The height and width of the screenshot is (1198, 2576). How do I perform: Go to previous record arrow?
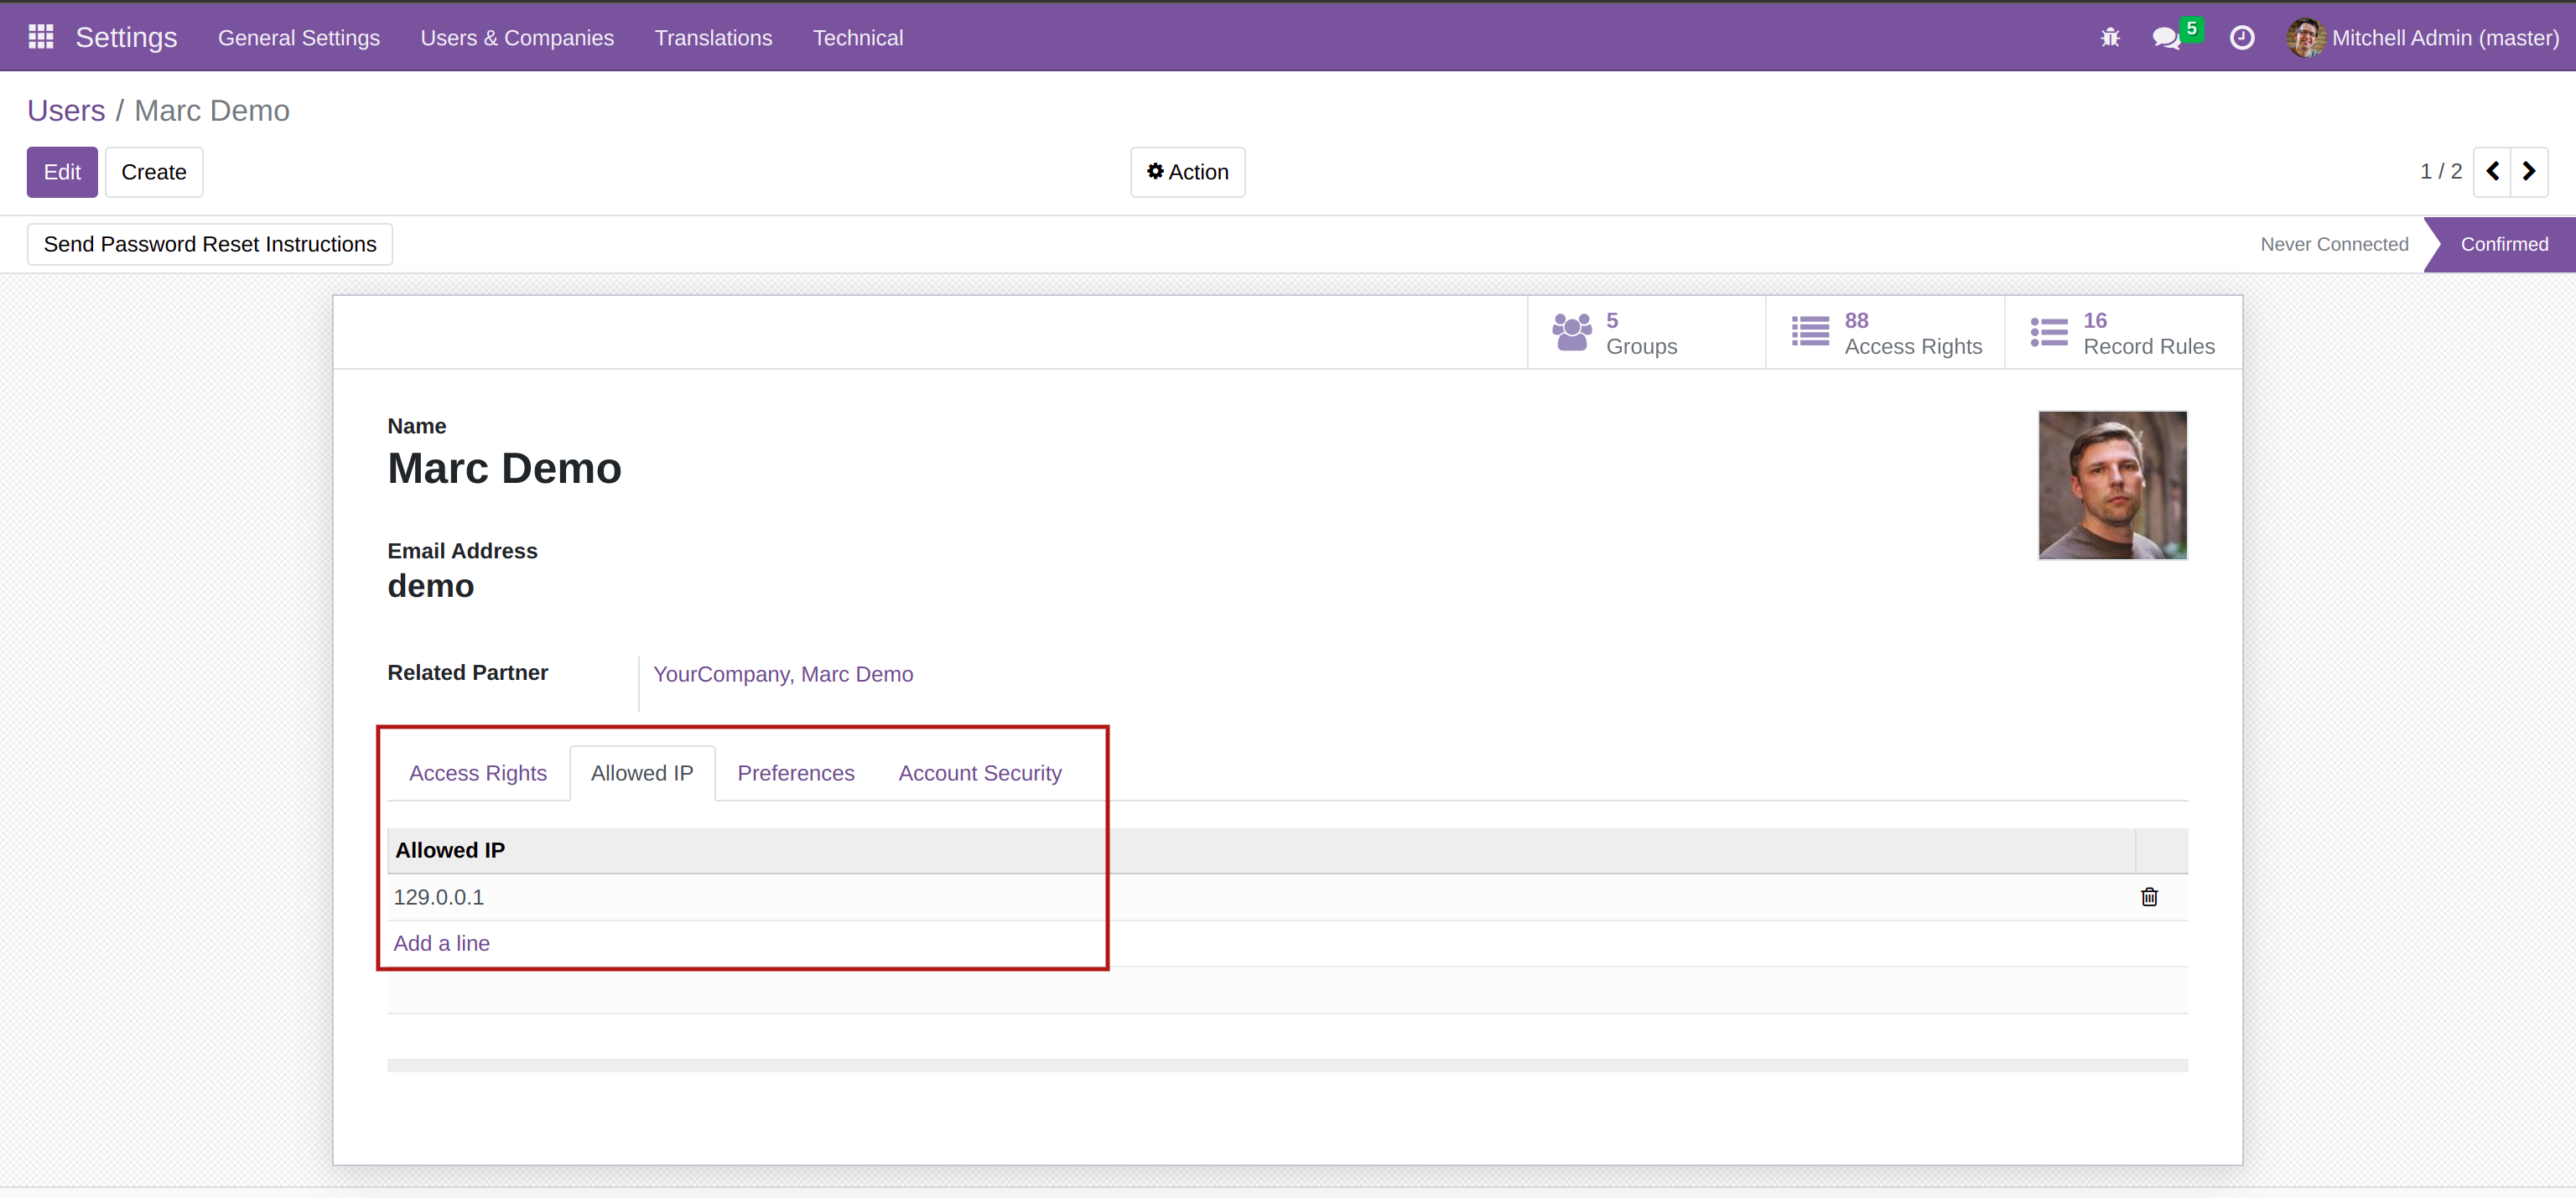2492,172
